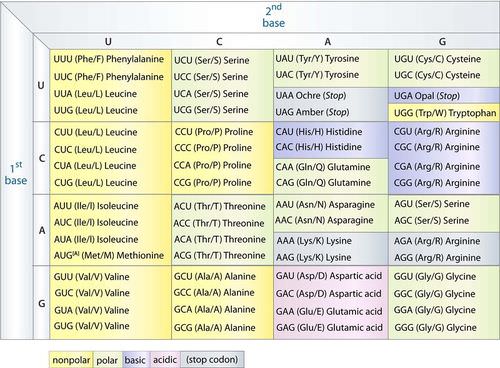The width and height of the screenshot is (500, 368).
Task: Click CGU (Arg/R) Arginine
Action: coord(437,131)
